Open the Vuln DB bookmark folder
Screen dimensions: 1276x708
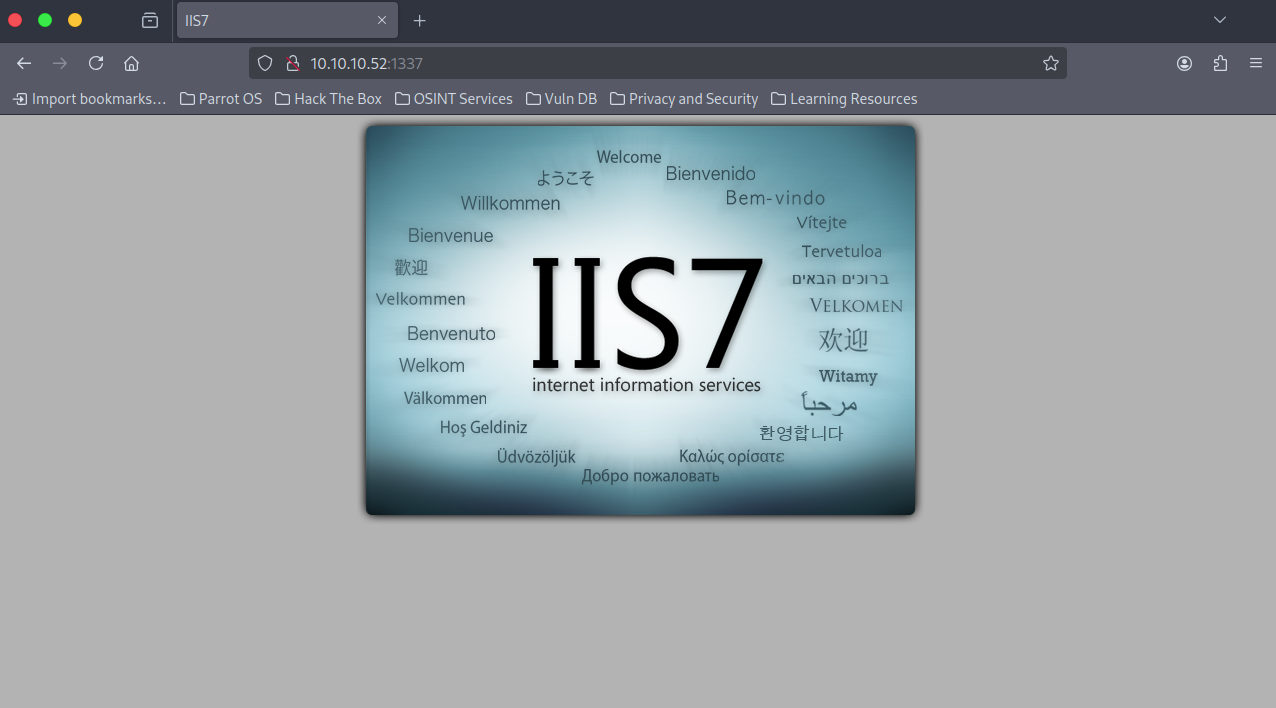click(561, 99)
